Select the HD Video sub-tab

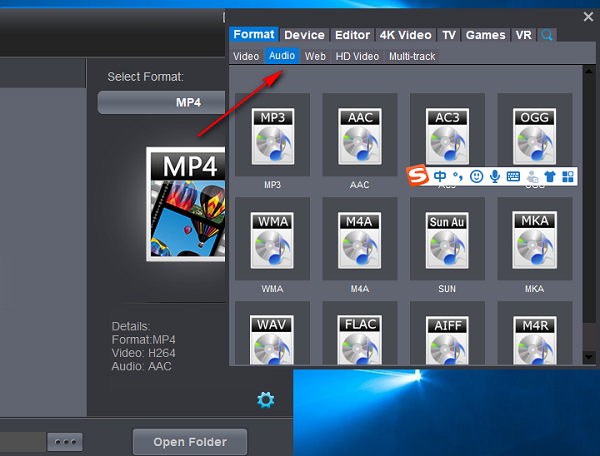click(357, 56)
